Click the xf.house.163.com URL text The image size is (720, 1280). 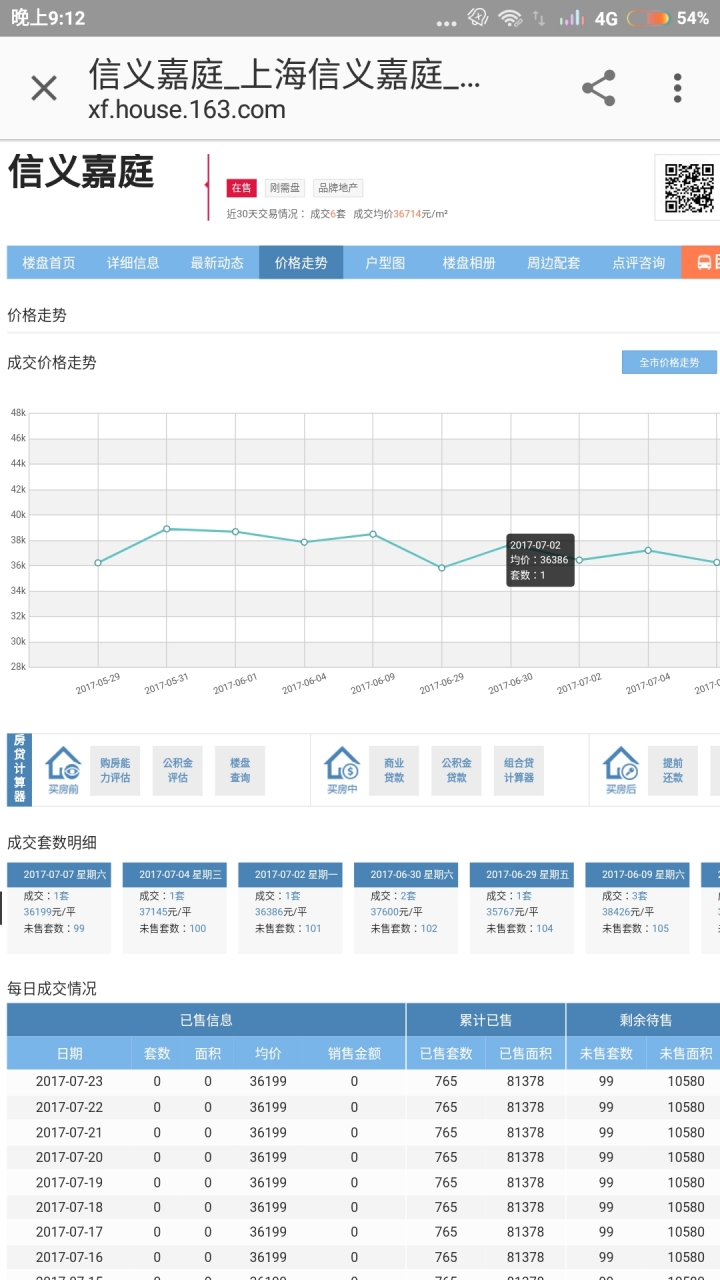(187, 110)
